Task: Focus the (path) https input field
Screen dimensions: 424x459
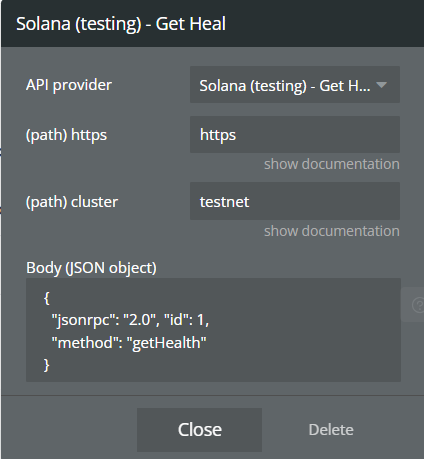Action: pos(295,135)
